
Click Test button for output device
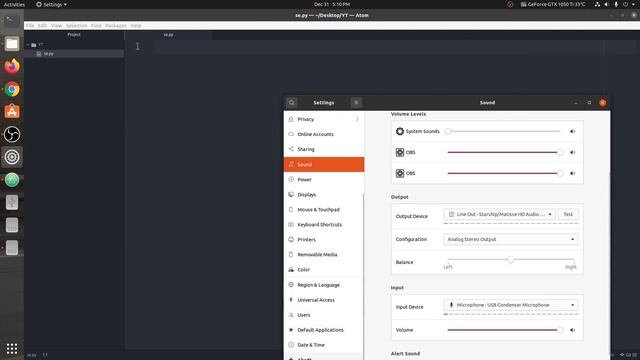click(x=568, y=214)
